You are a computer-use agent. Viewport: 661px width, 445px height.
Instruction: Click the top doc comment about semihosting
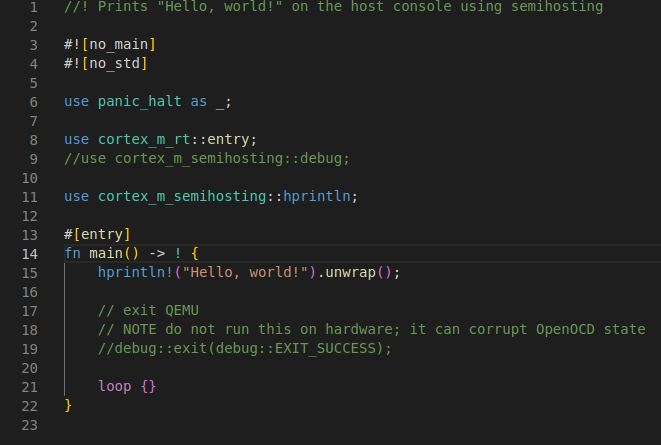(333, 7)
